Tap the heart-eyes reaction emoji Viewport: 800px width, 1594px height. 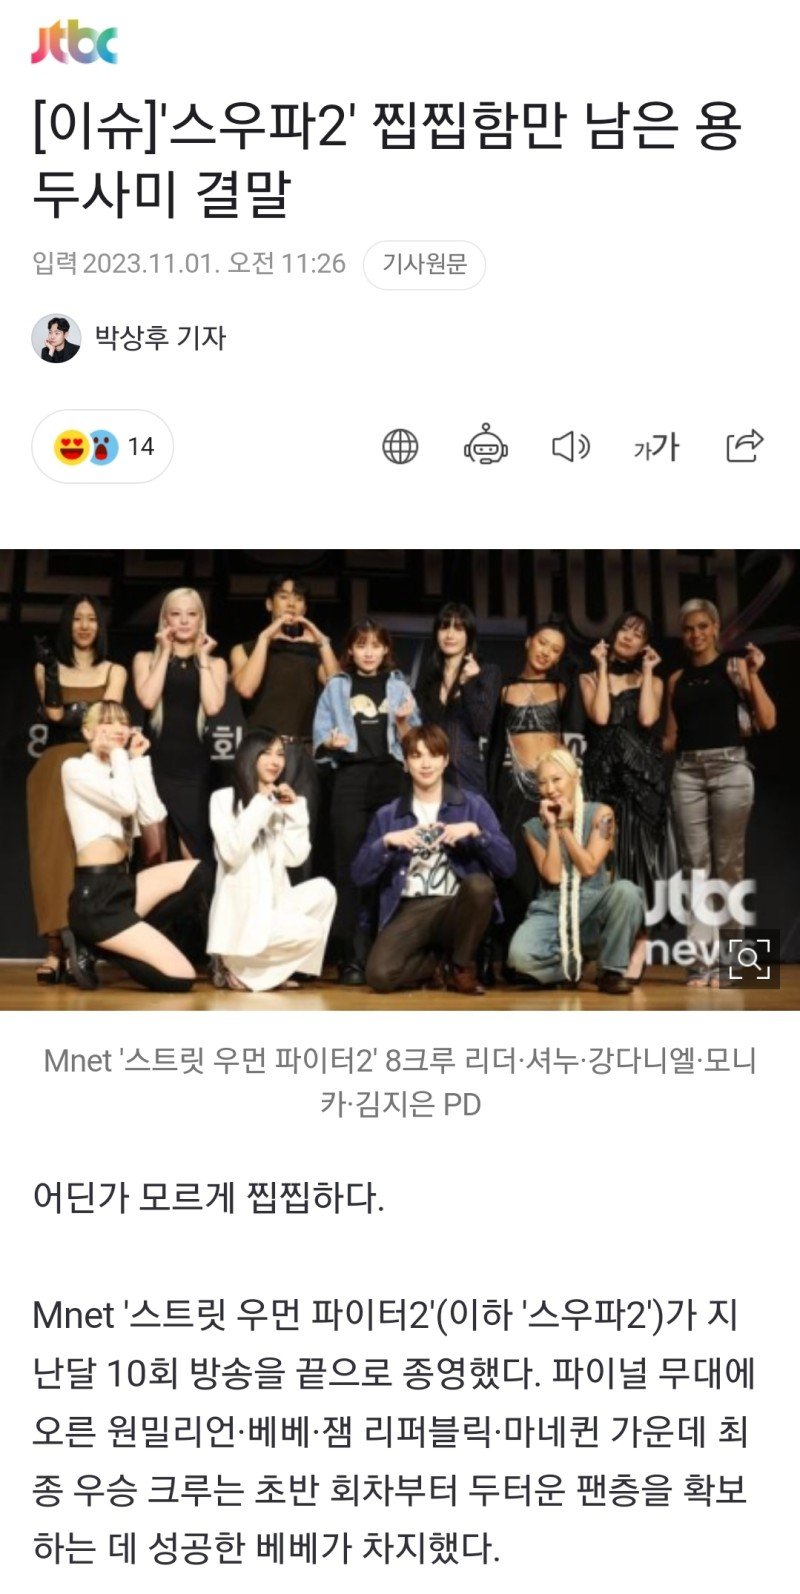point(70,447)
